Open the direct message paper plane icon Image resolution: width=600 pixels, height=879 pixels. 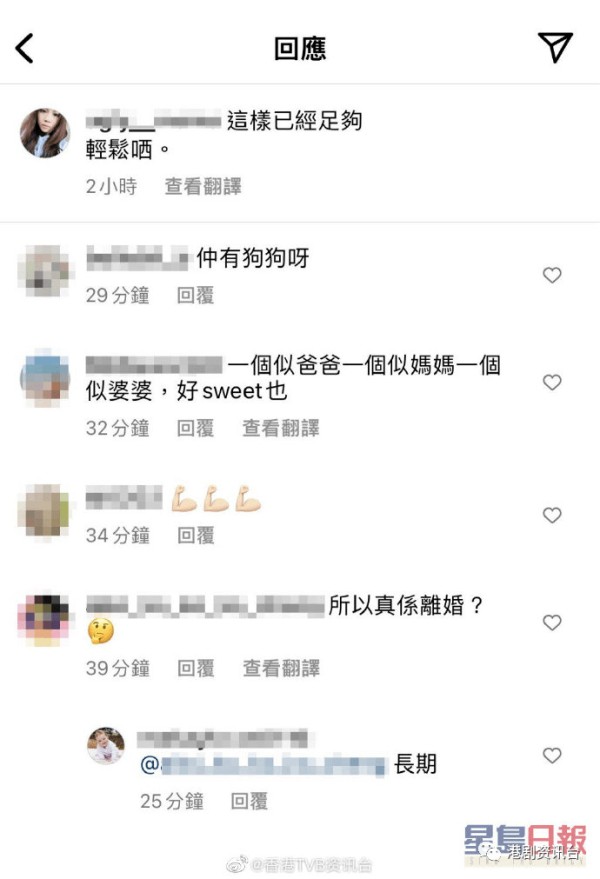[x=555, y=47]
